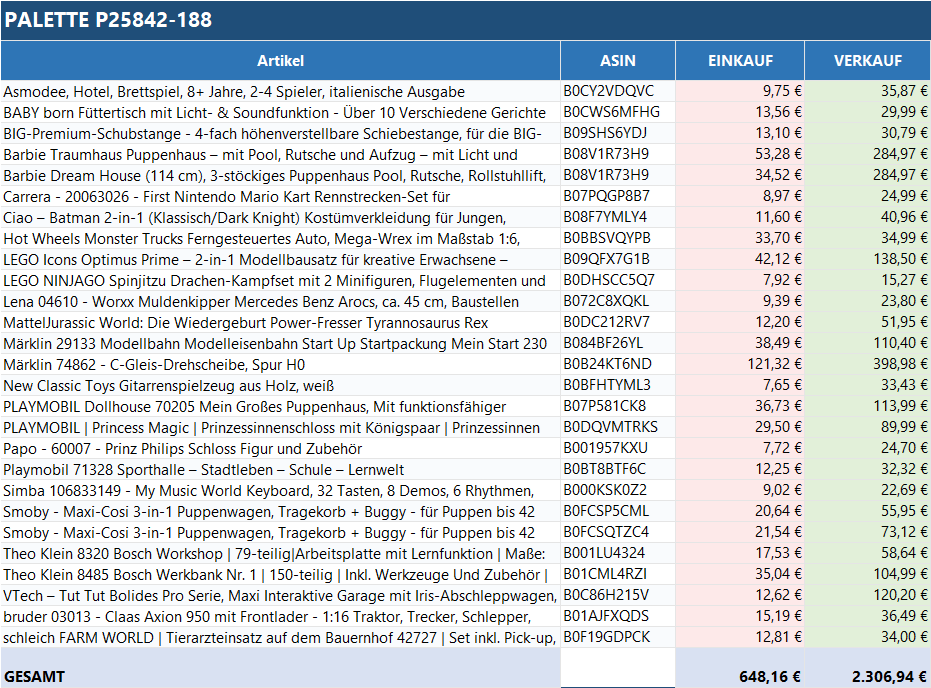931x688 pixels.
Task: Click the ASIN column header
Action: (x=617, y=61)
